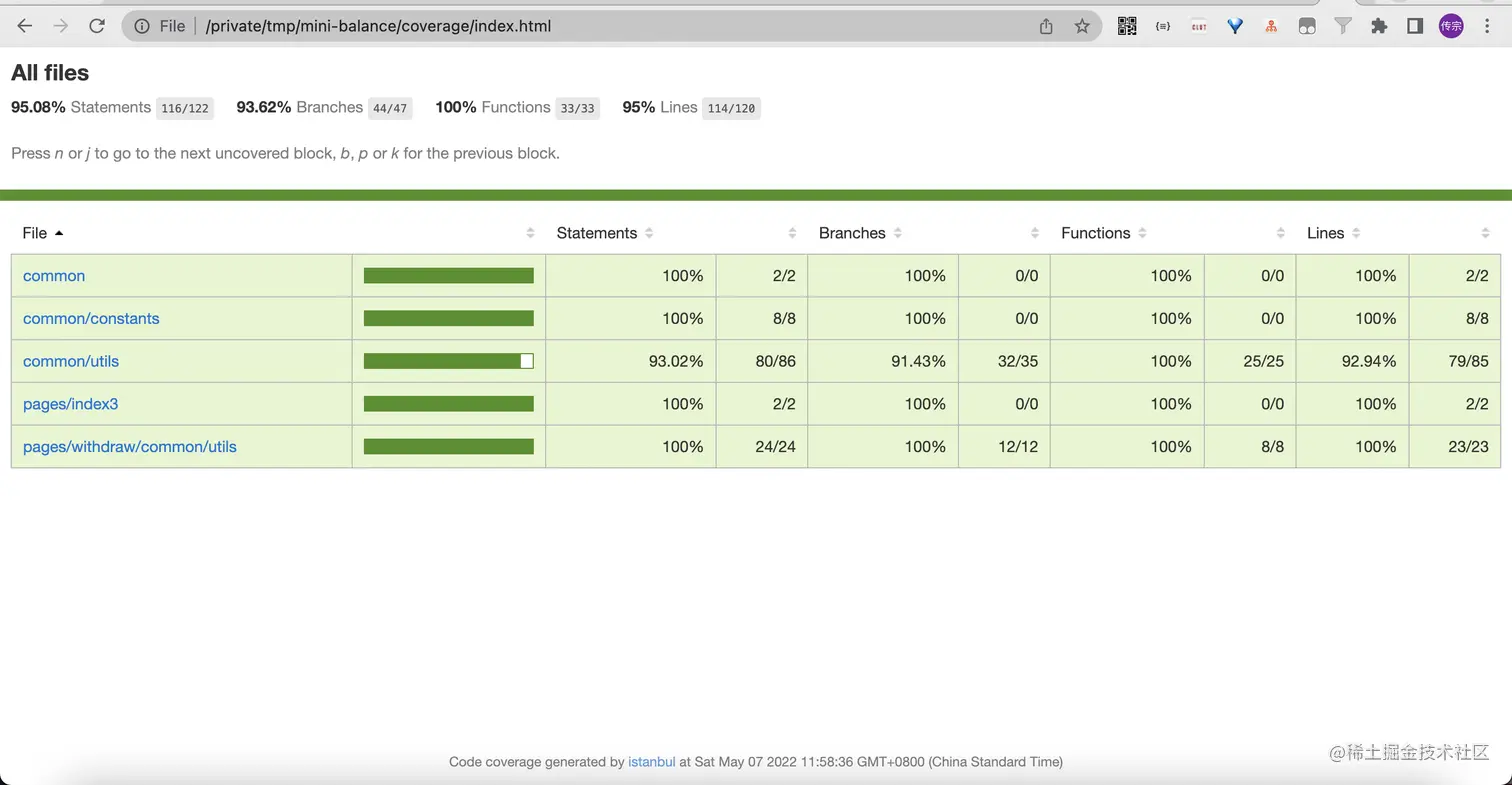Click the 80/86 statements count
Image resolution: width=1512 pixels, height=785 pixels.
click(776, 361)
